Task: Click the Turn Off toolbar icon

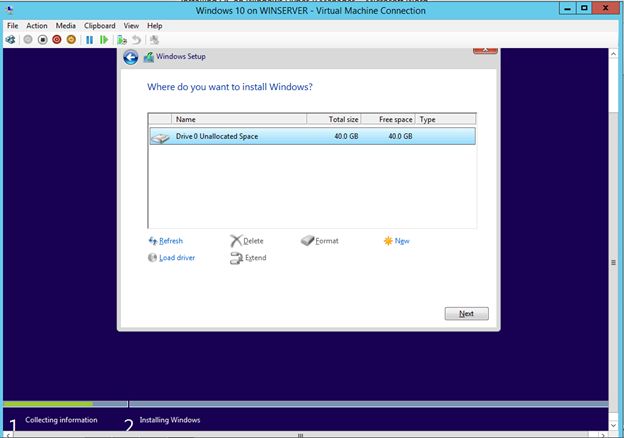Action: 43,39
